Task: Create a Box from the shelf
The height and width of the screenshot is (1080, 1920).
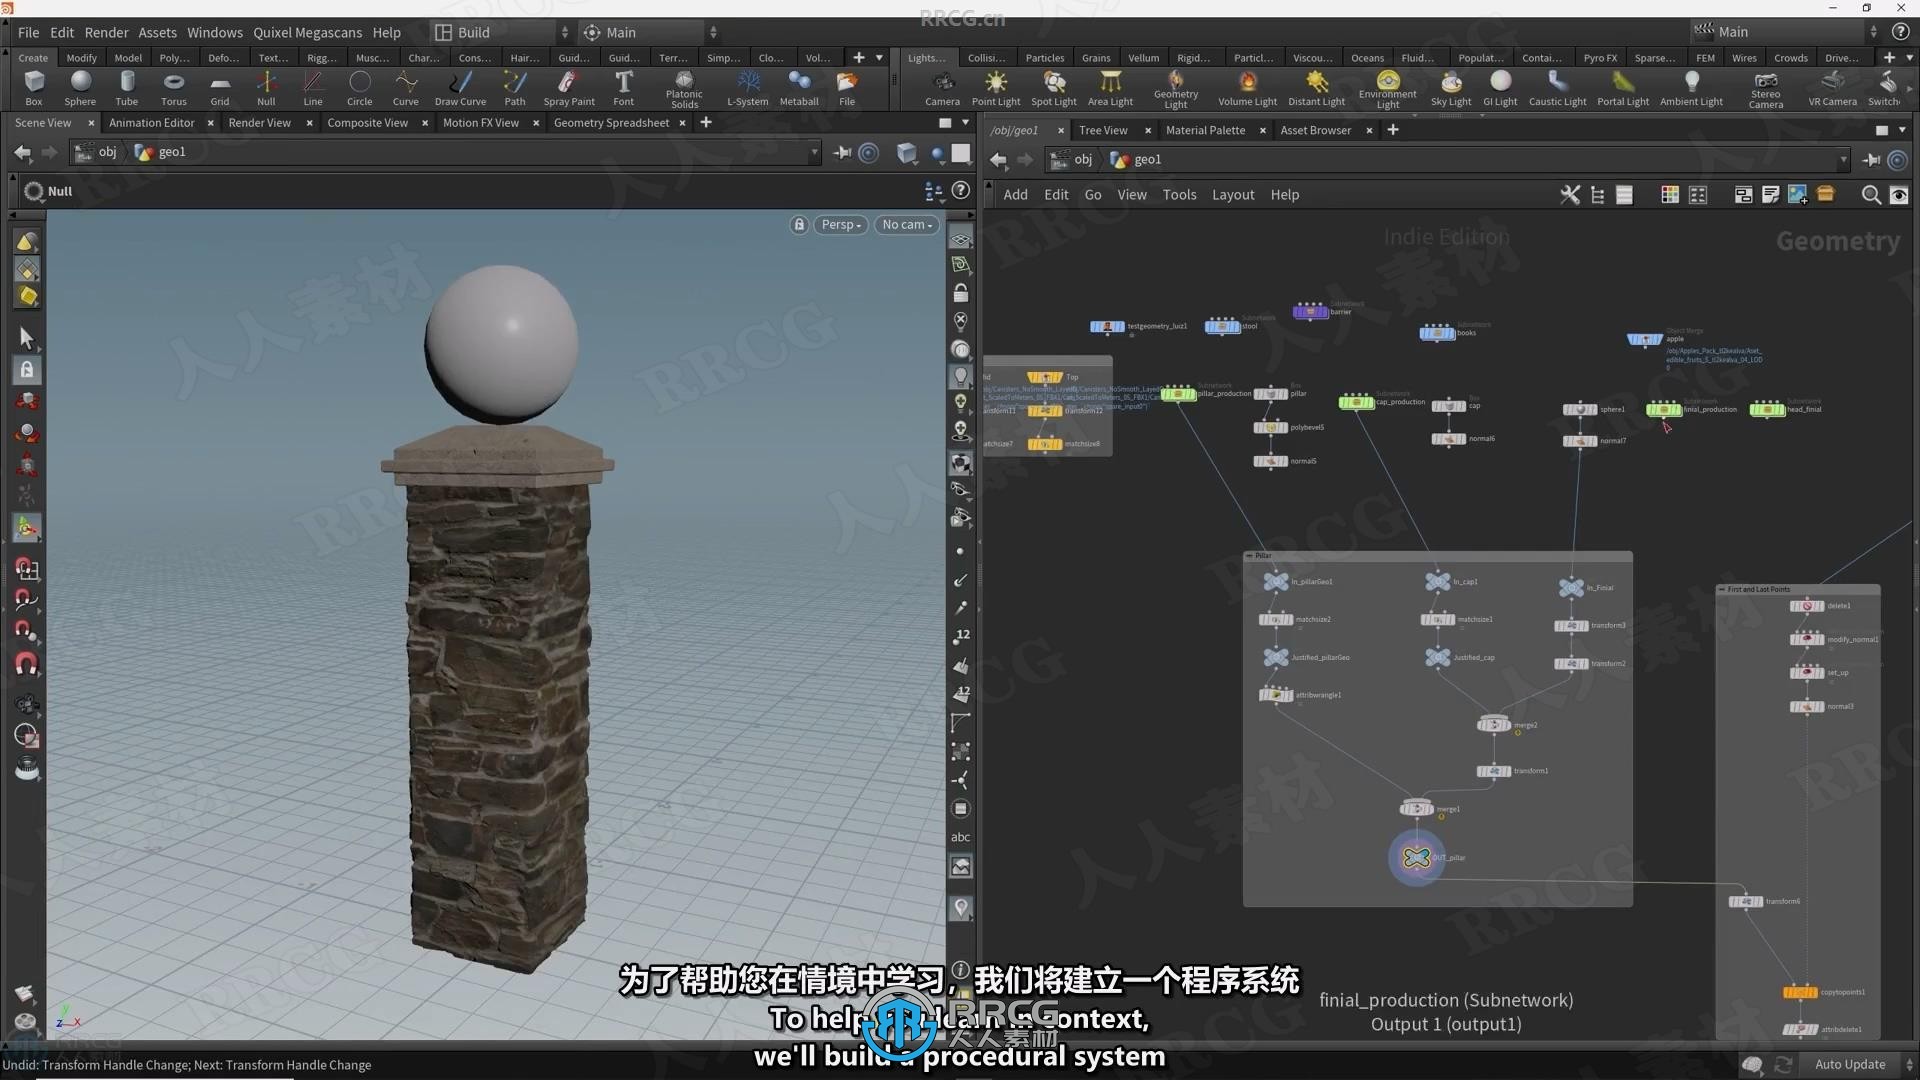Action: tap(34, 87)
